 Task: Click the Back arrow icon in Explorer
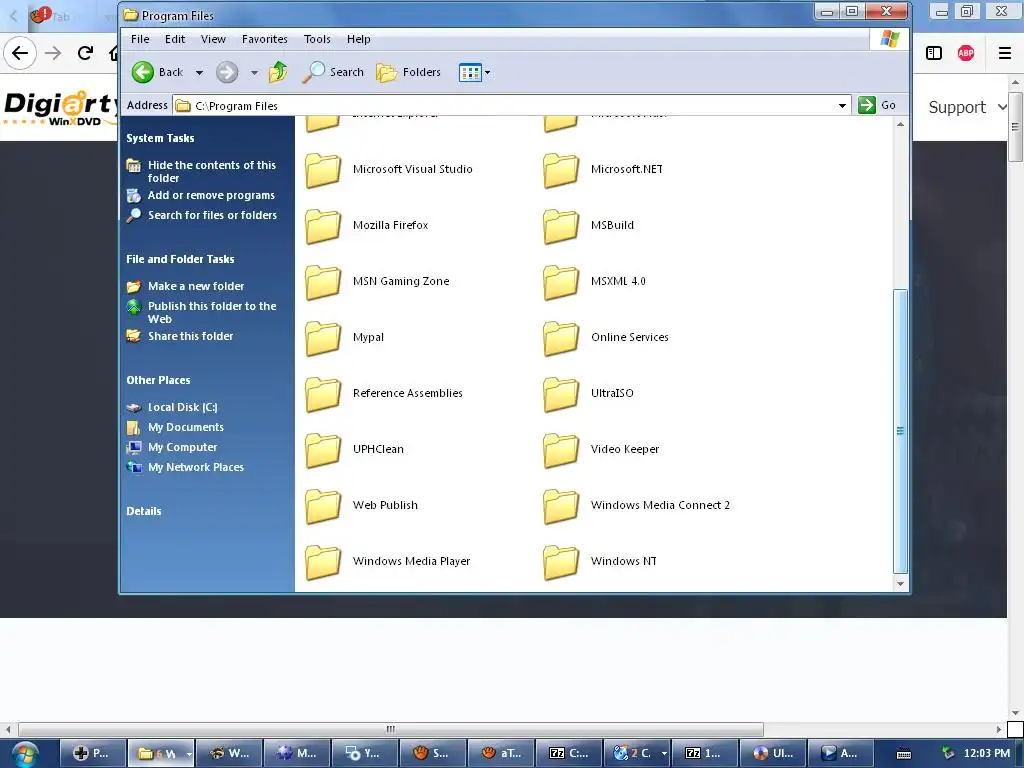(x=142, y=72)
